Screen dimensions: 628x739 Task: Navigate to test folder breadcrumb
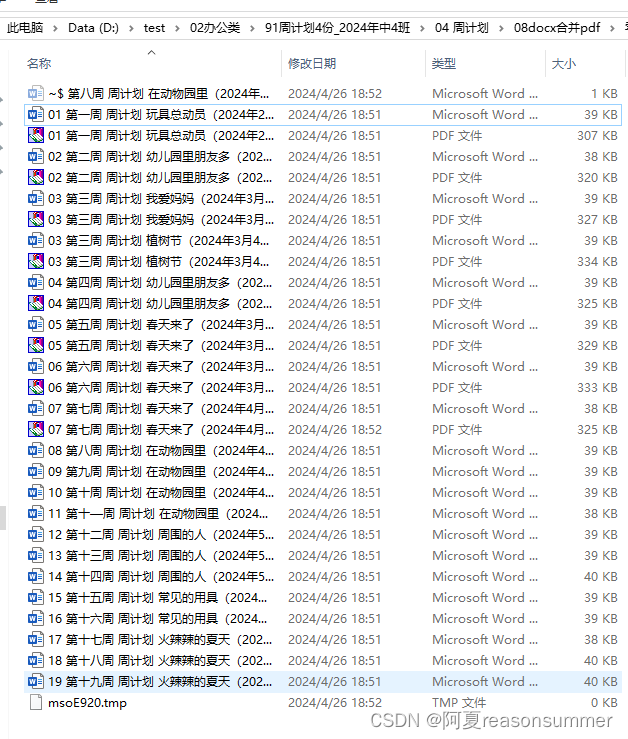[154, 28]
